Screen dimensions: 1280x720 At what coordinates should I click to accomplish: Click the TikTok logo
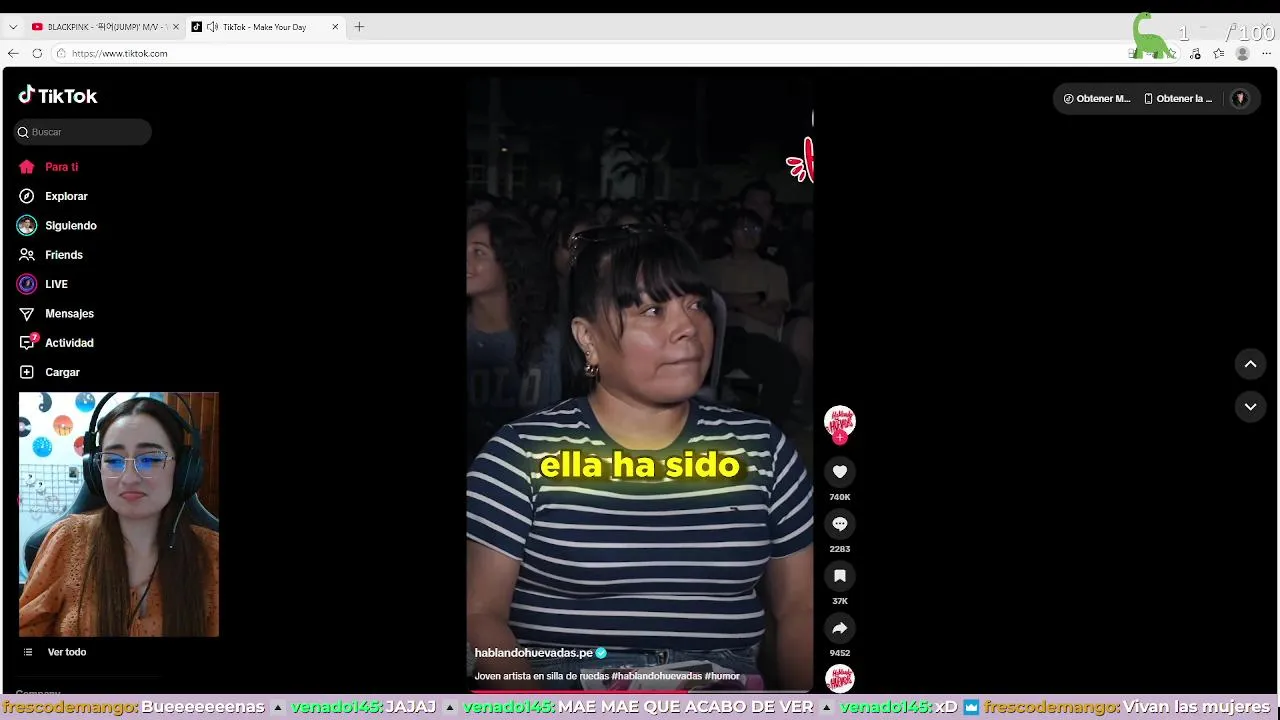click(x=58, y=95)
